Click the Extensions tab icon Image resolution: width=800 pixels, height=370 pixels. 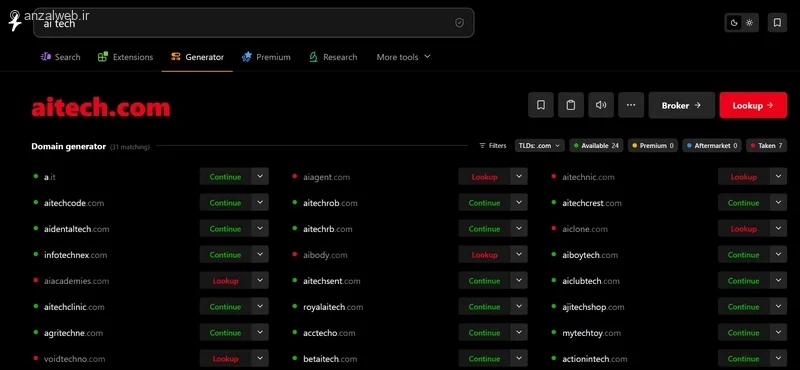click(x=103, y=57)
